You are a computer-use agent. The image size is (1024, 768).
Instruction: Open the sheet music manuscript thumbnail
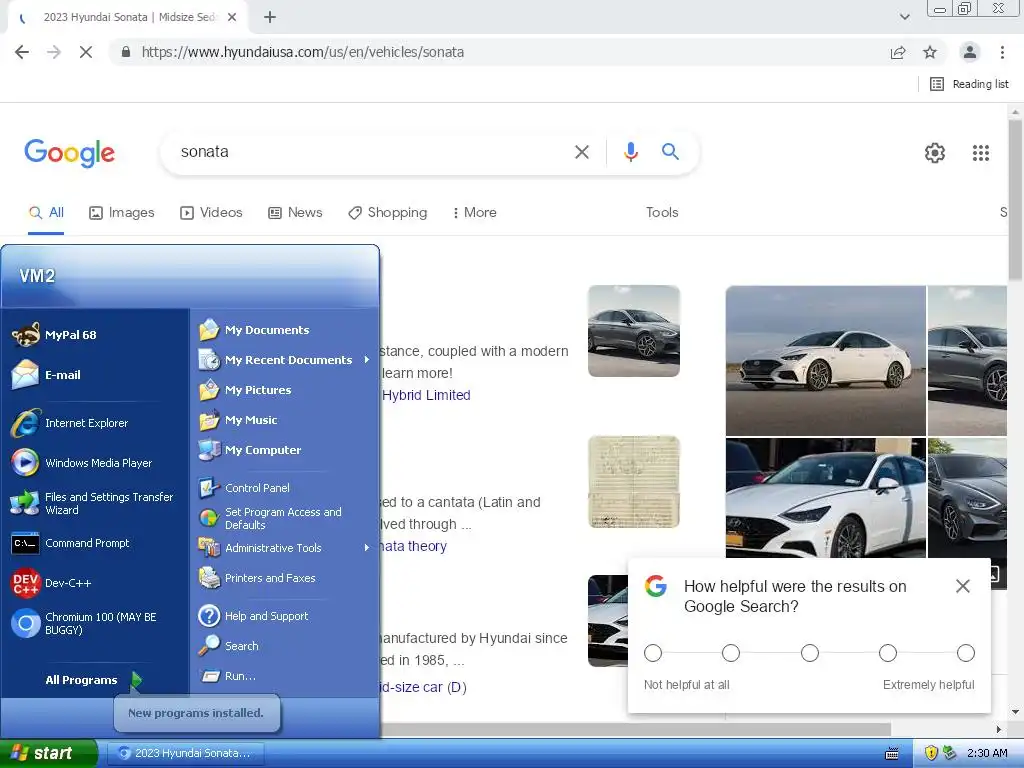pos(633,482)
